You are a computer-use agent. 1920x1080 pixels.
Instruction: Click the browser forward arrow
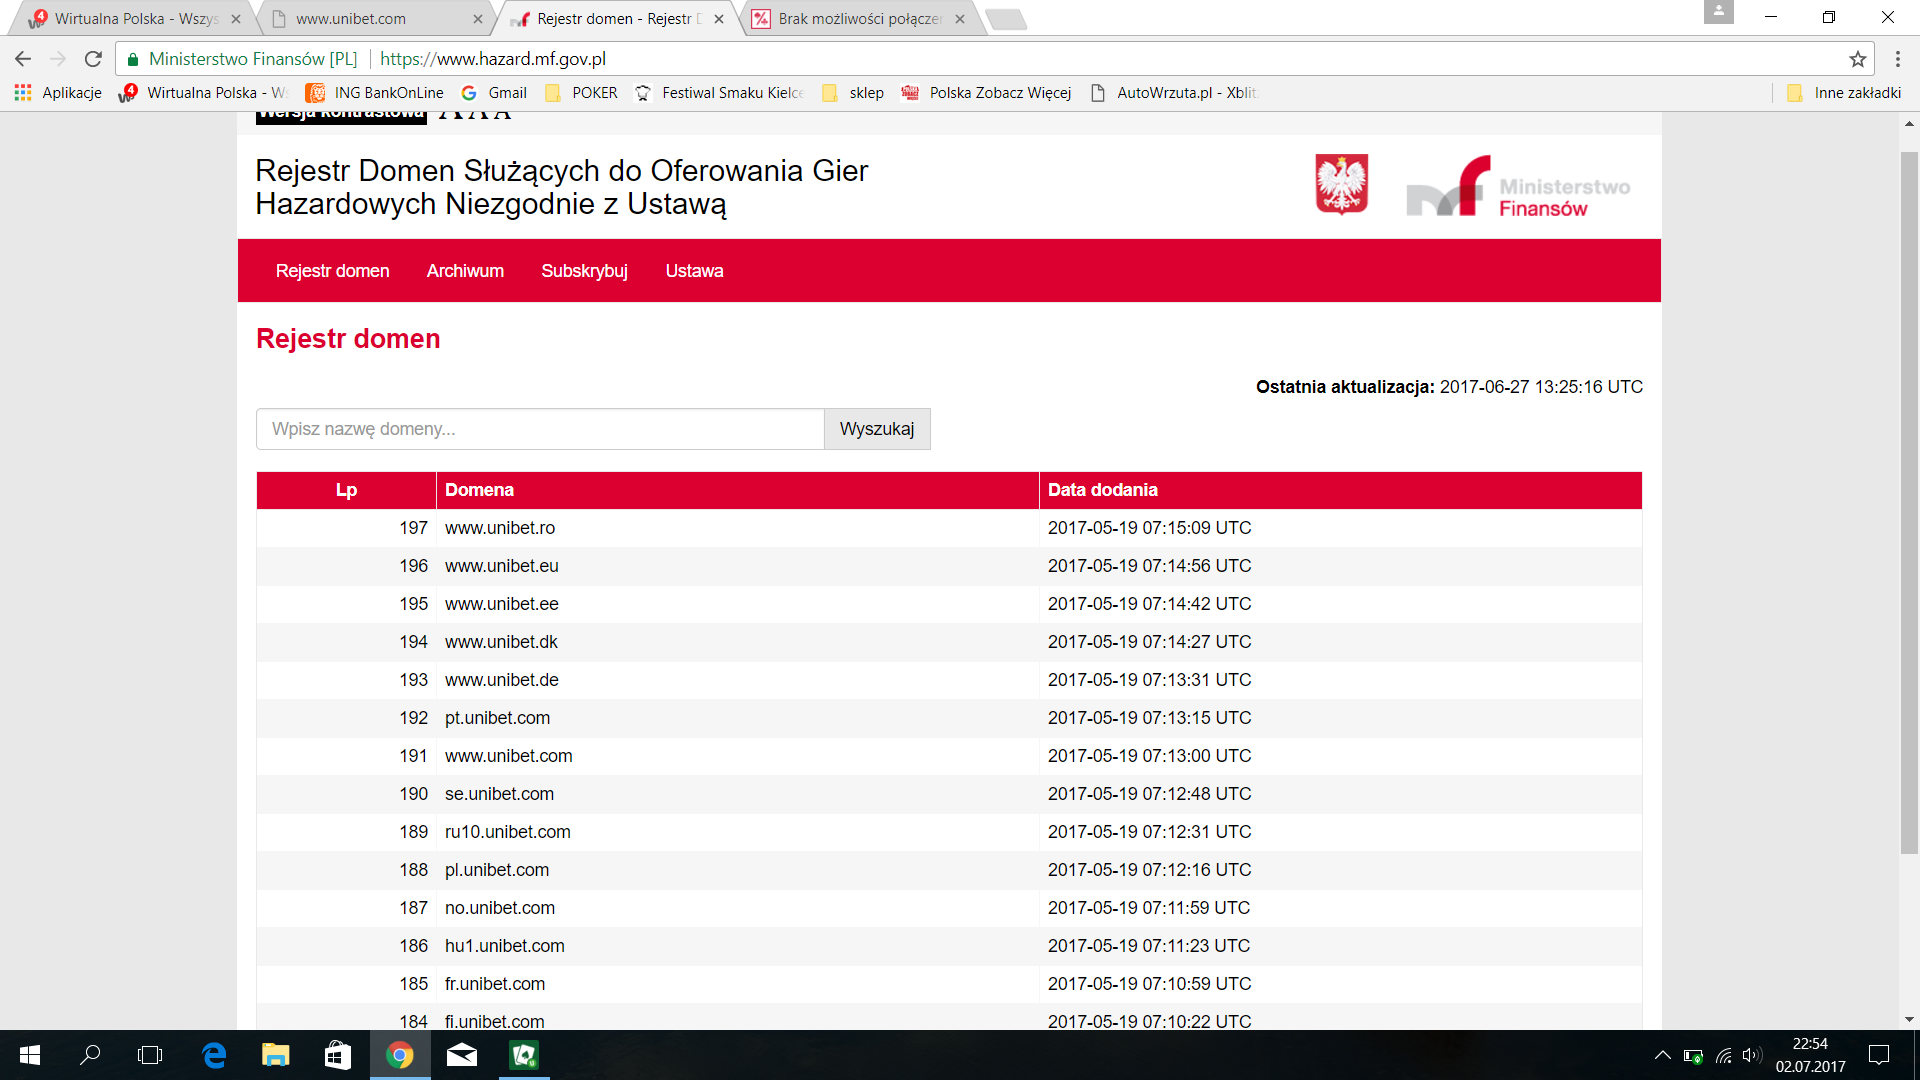pos(58,59)
